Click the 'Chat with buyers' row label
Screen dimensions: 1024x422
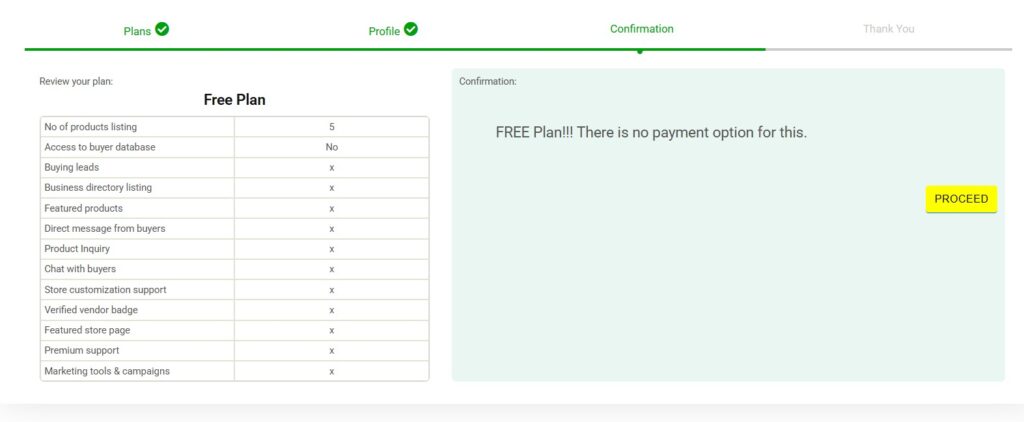point(80,269)
